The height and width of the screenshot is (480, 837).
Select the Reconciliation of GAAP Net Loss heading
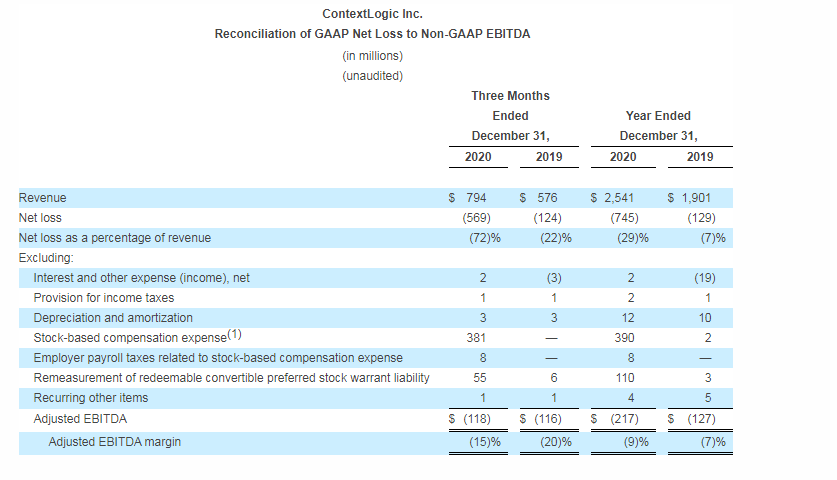pos(372,34)
